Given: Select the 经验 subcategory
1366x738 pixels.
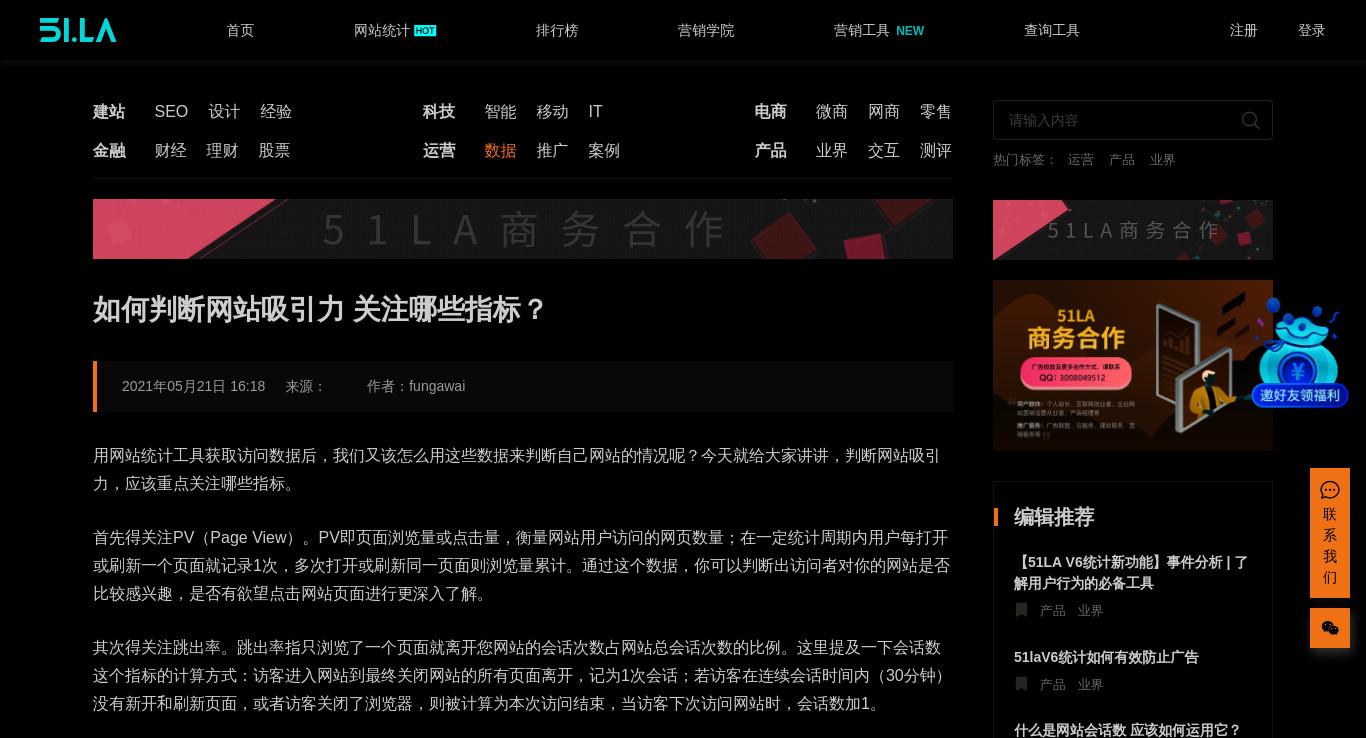Looking at the screenshot, I should coord(276,112).
